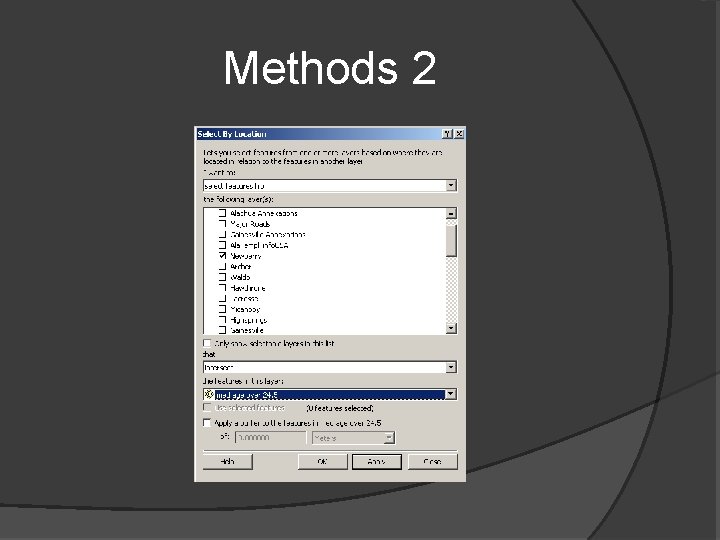
Task: Click the 'Newberry' layer name
Action: (x=246, y=256)
